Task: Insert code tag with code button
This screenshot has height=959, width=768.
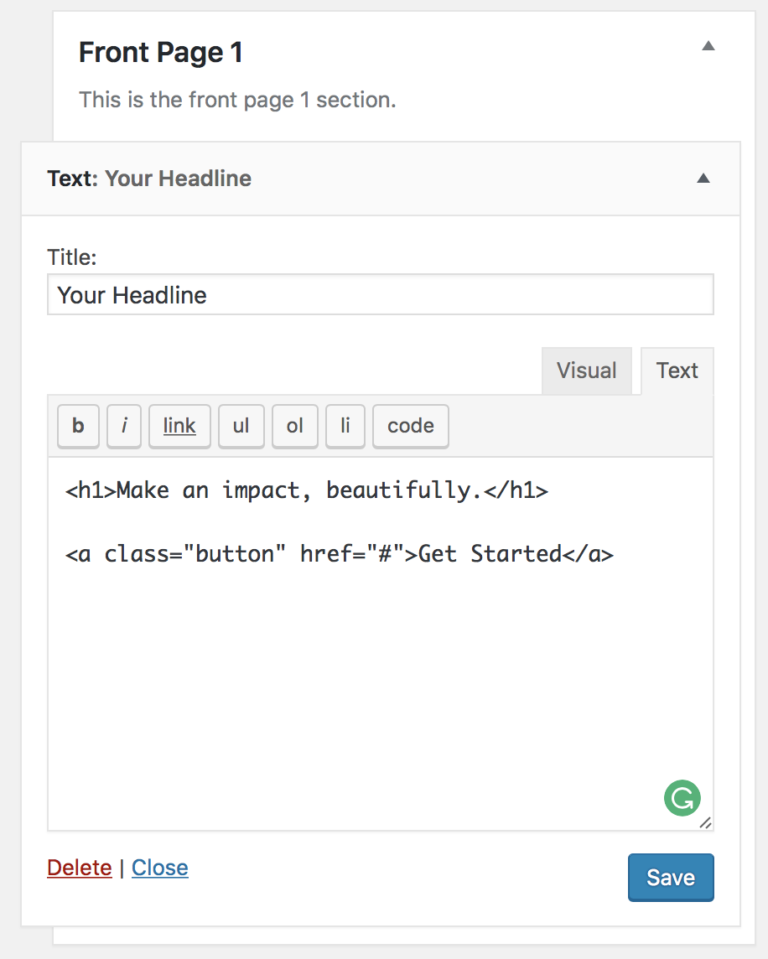Action: pos(411,426)
